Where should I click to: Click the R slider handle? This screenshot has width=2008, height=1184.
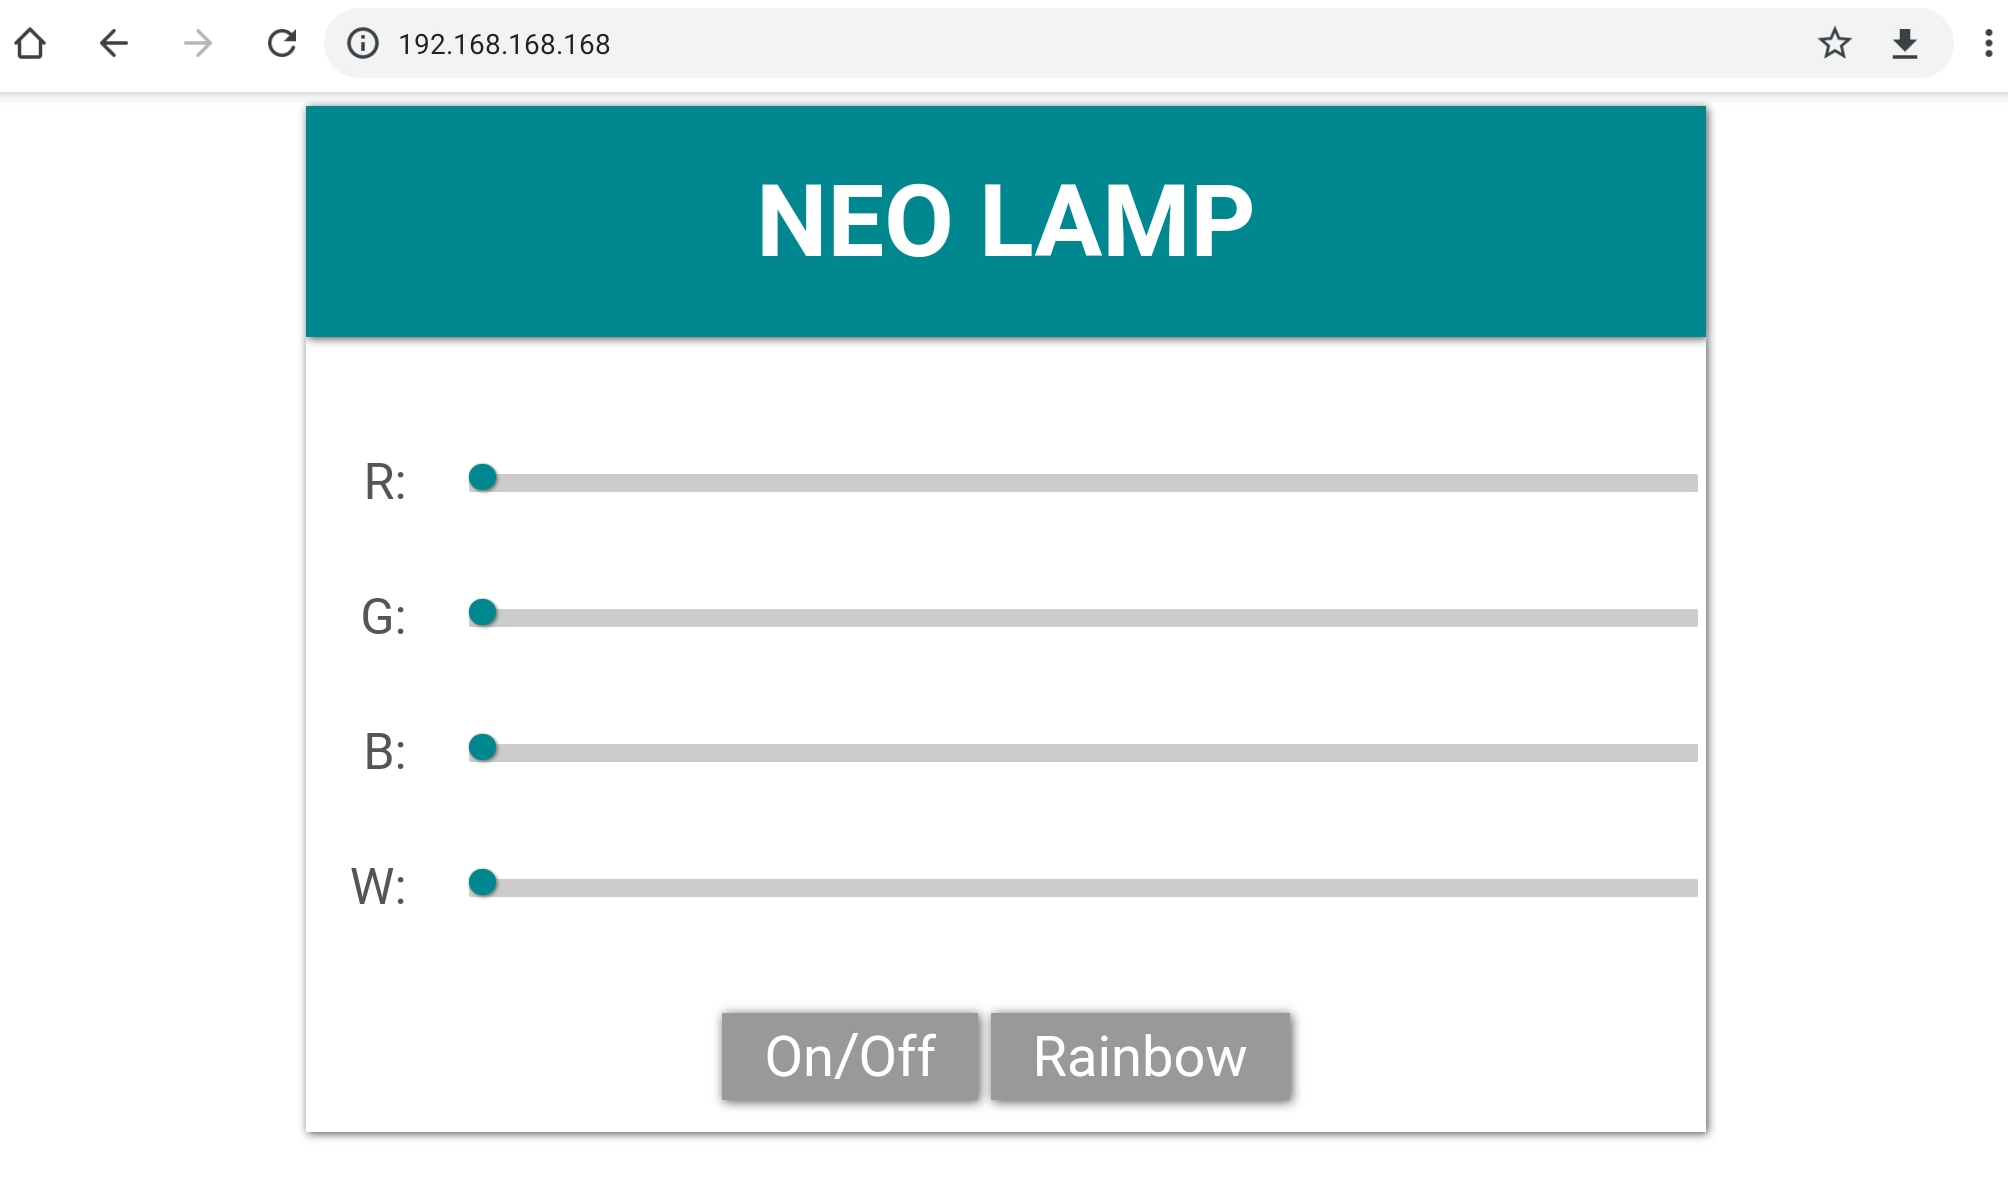point(483,478)
